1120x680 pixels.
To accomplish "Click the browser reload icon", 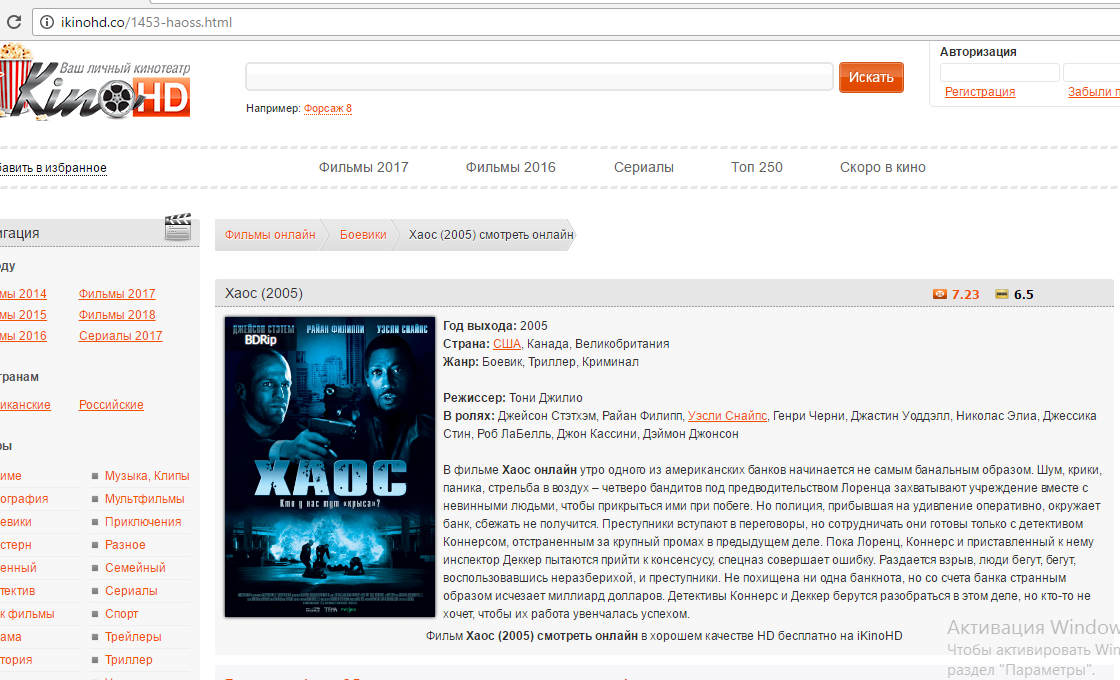I will (14, 22).
